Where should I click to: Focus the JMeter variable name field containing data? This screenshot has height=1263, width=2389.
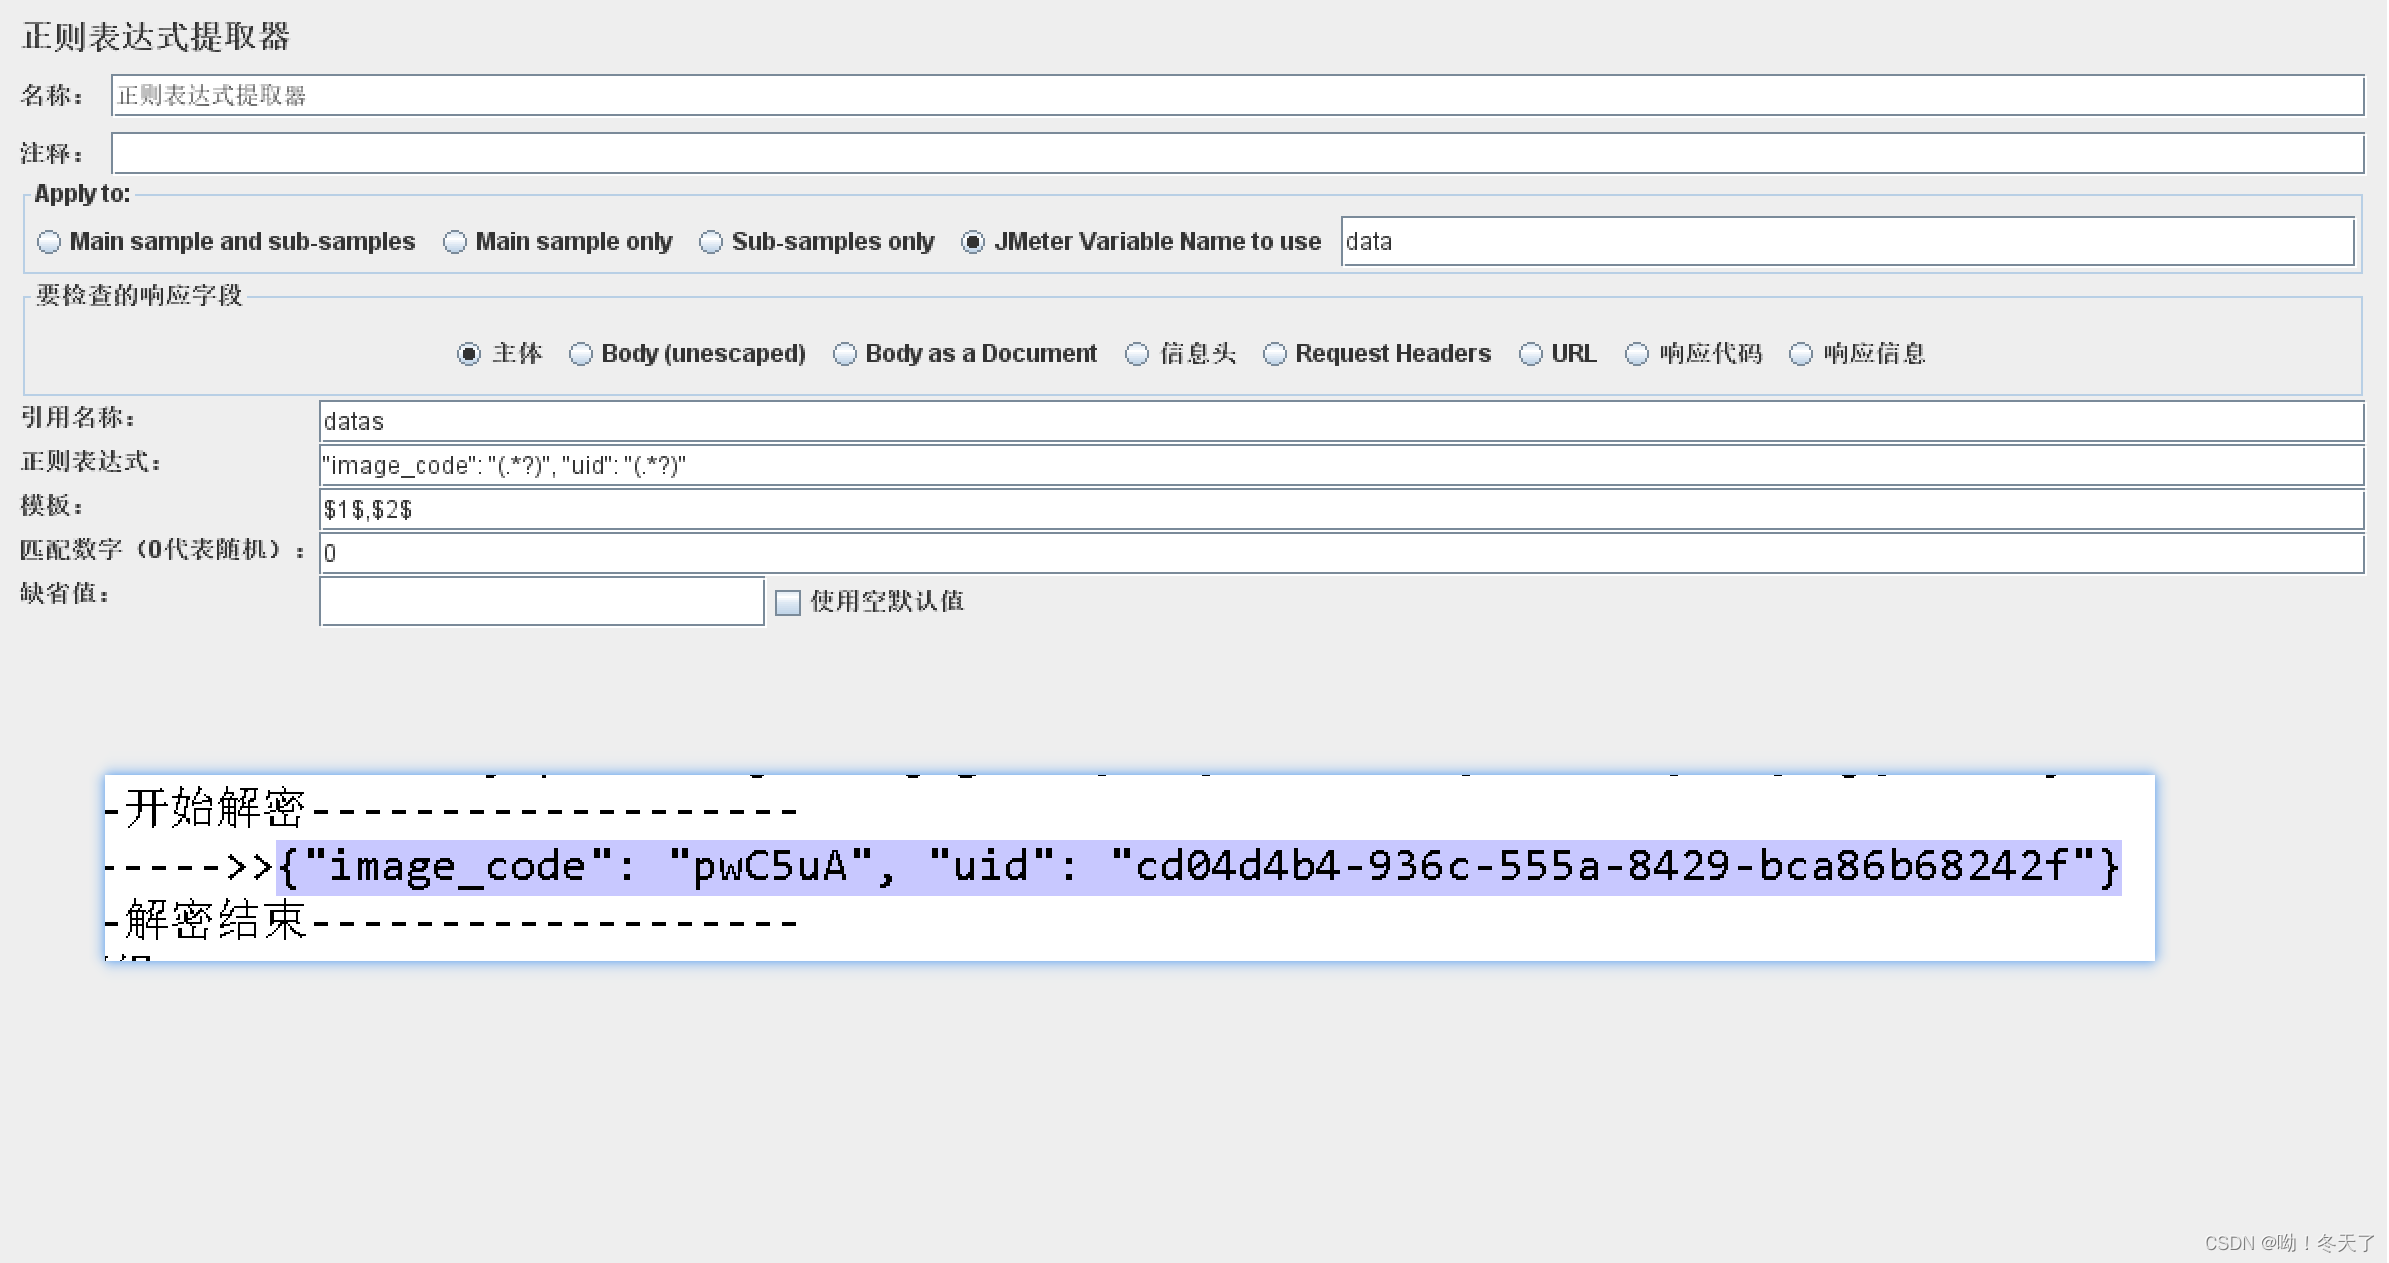tap(1846, 242)
